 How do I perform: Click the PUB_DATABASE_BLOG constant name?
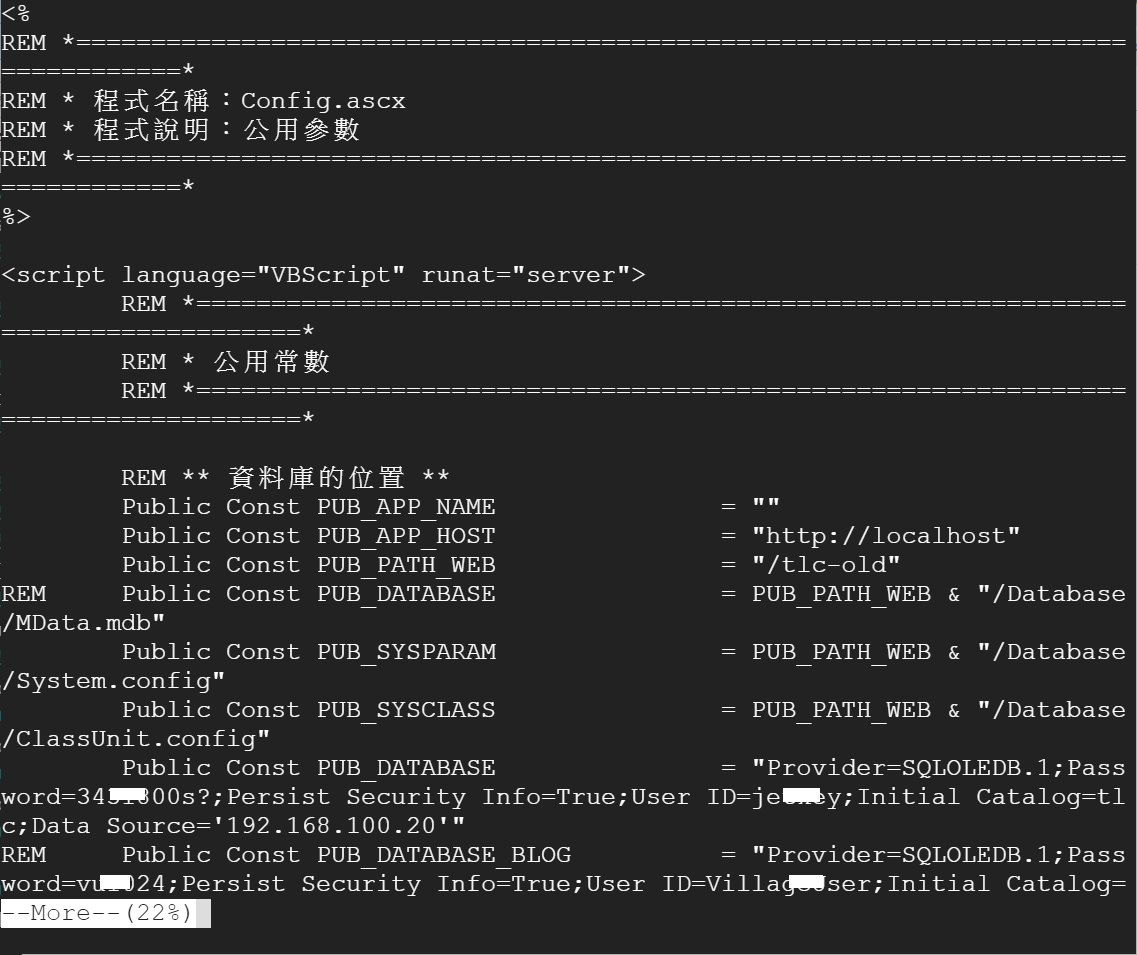[x=444, y=855]
